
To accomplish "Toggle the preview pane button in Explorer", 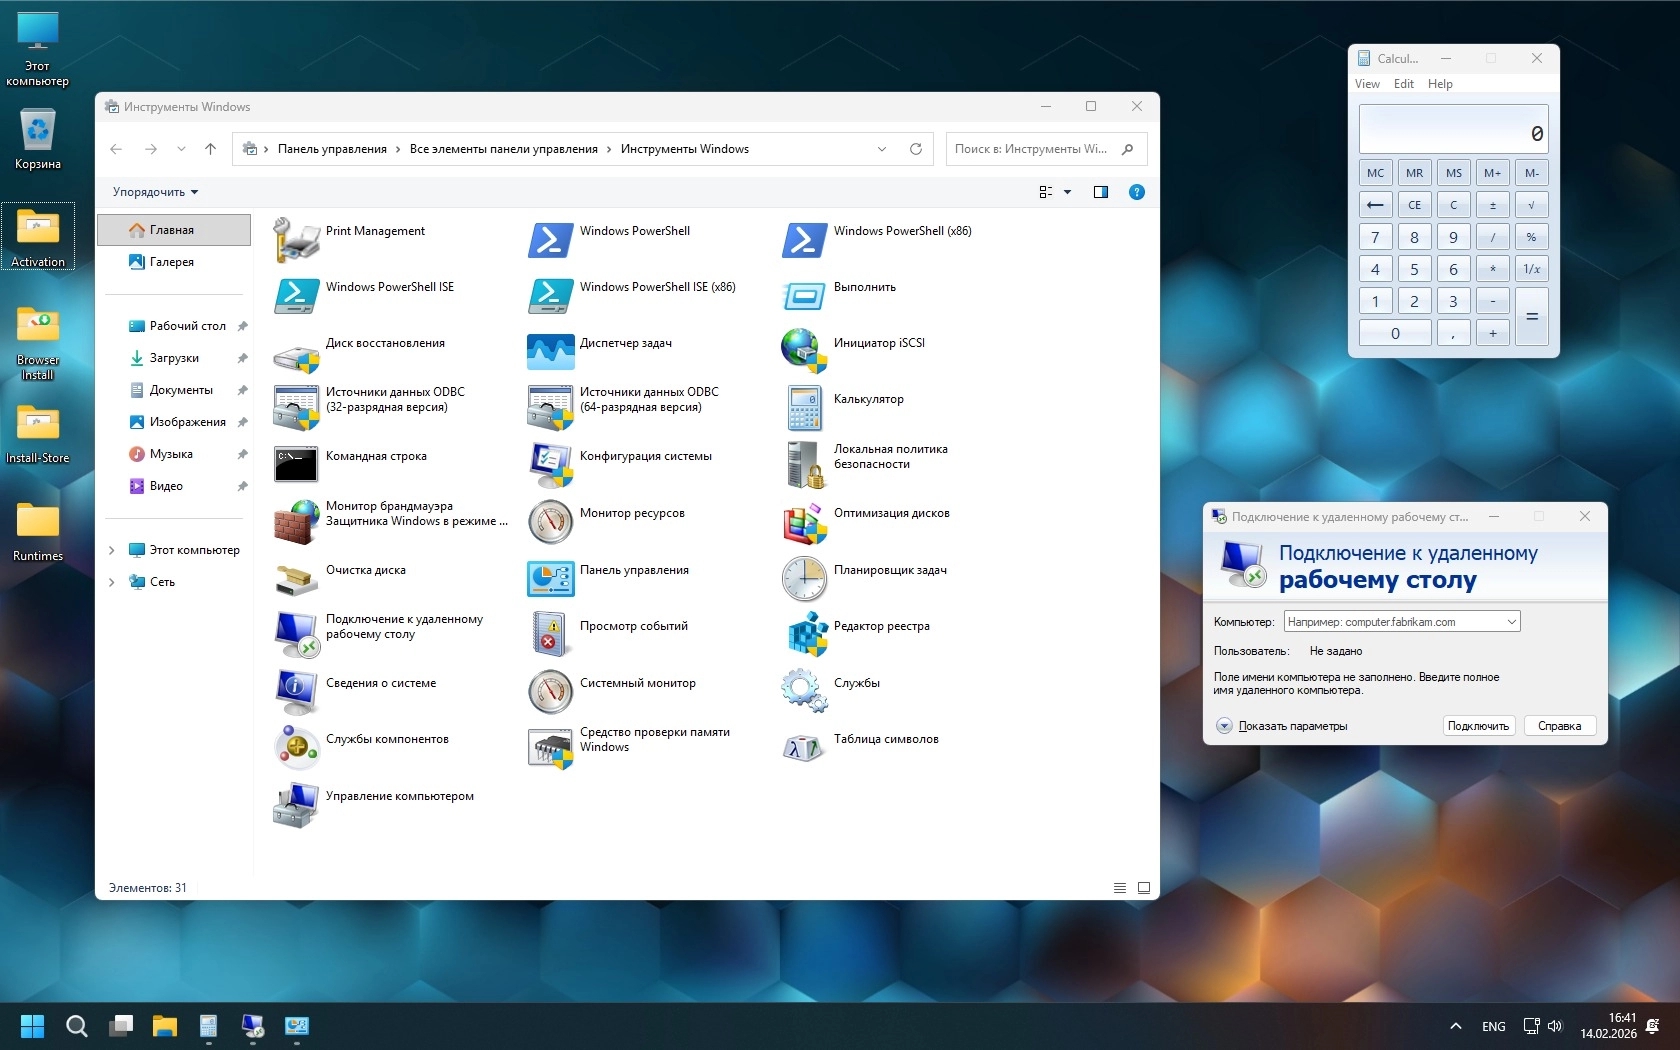I will (1100, 192).
